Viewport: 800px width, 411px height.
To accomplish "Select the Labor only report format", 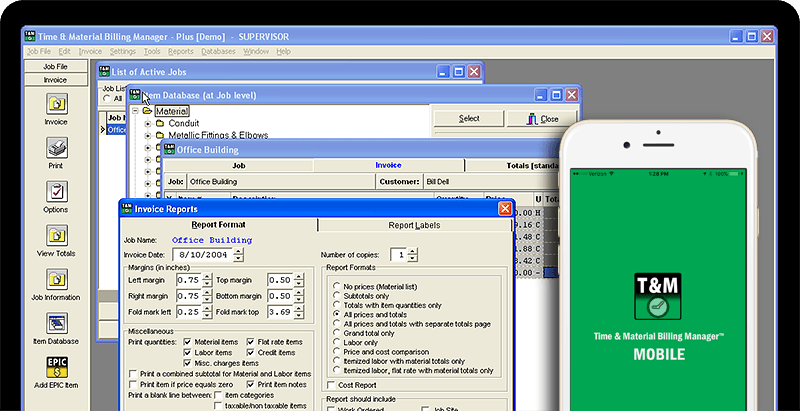I will 336,343.
